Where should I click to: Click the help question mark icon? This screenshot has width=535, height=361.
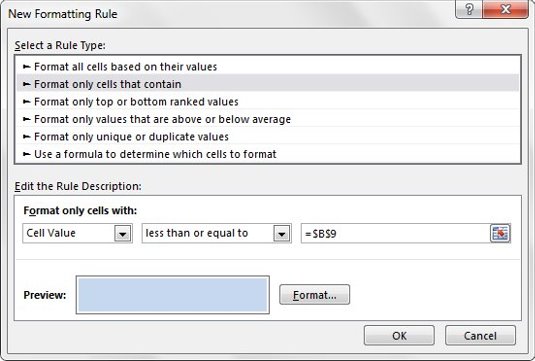tap(469, 9)
